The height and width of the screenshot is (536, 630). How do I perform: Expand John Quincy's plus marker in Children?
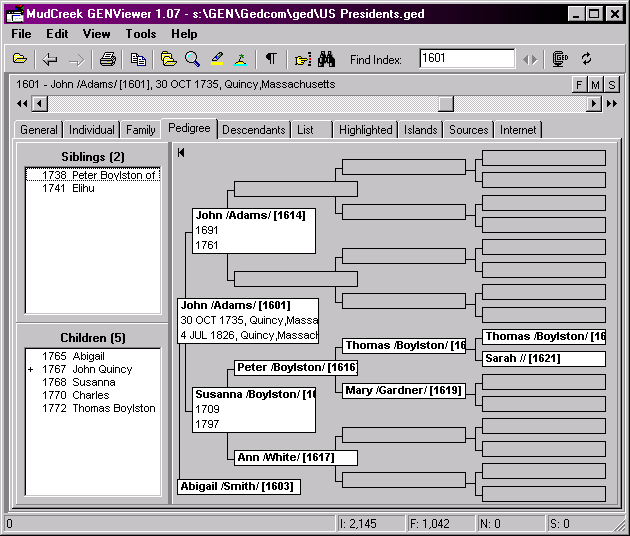(x=31, y=370)
